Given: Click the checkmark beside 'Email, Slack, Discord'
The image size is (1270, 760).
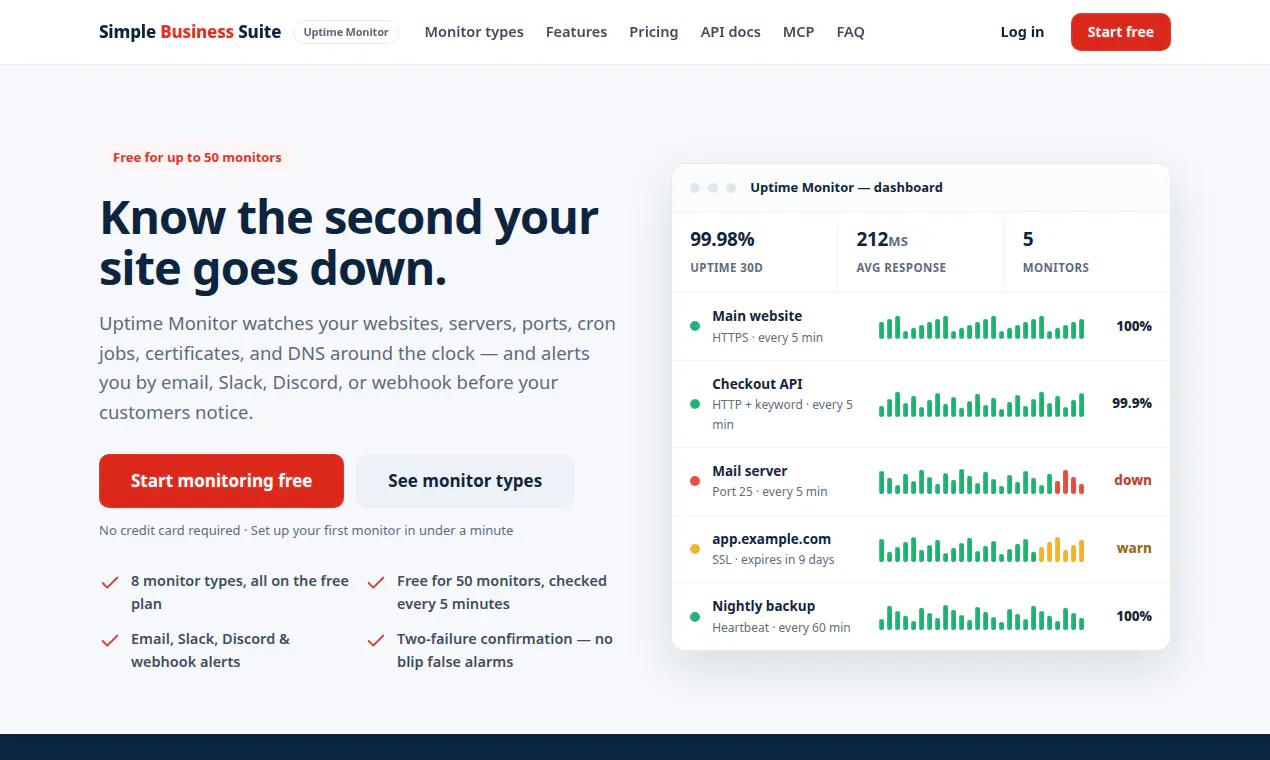Looking at the screenshot, I should click(x=110, y=640).
